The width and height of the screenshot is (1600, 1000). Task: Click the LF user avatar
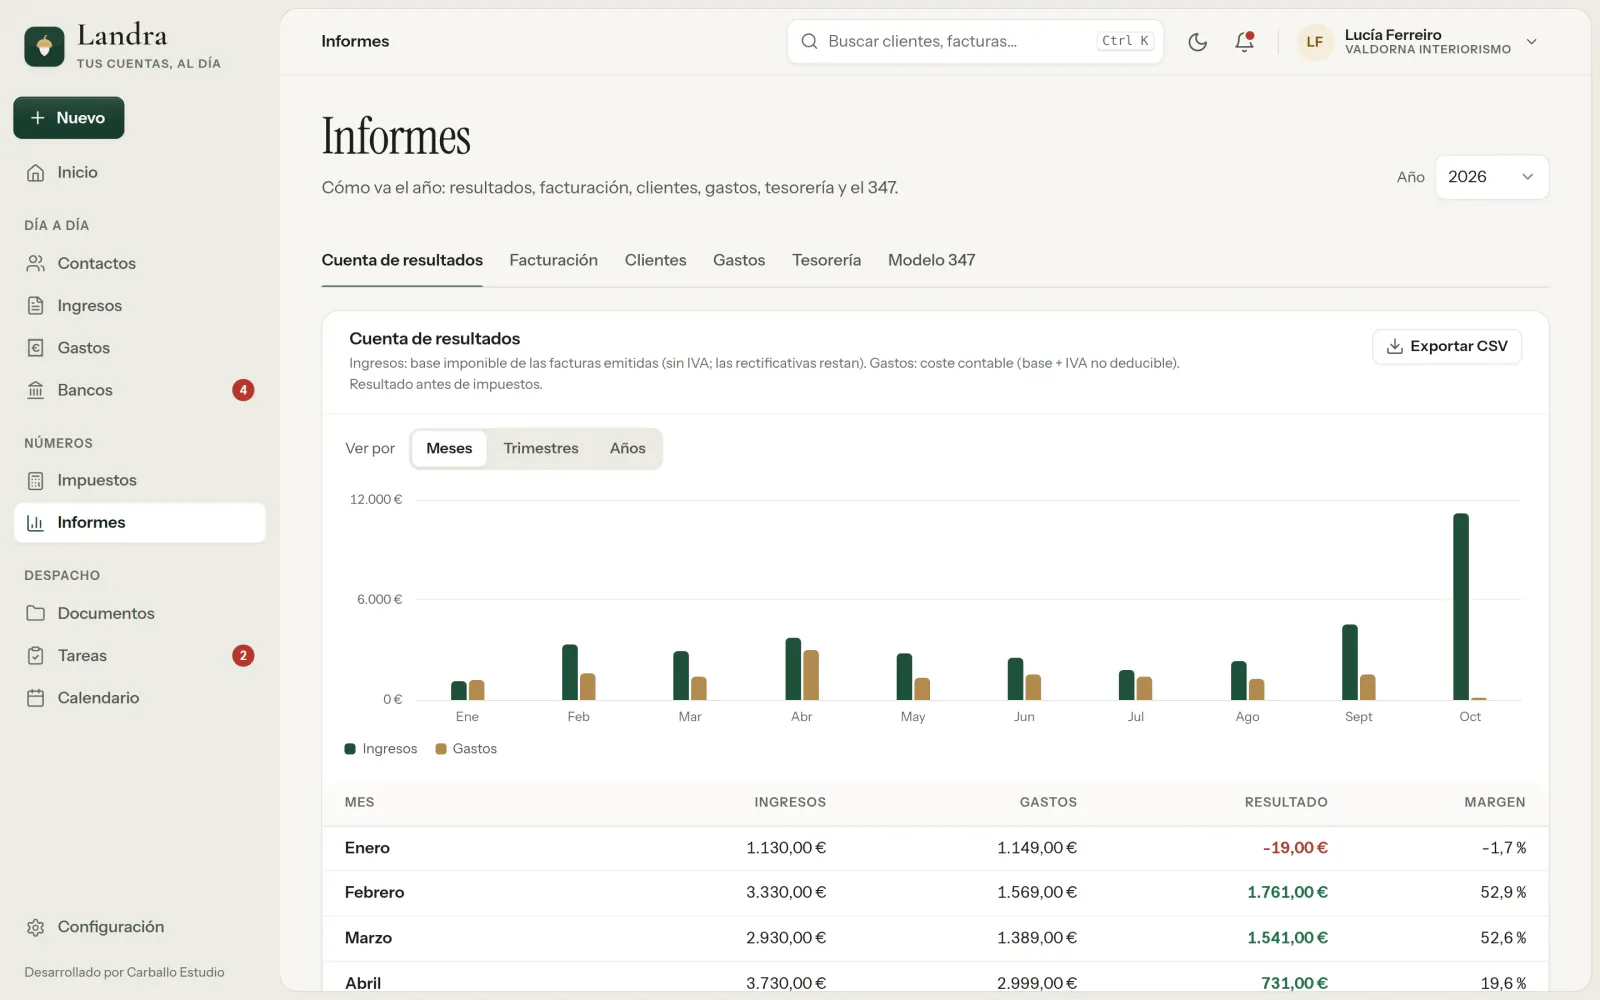point(1315,42)
